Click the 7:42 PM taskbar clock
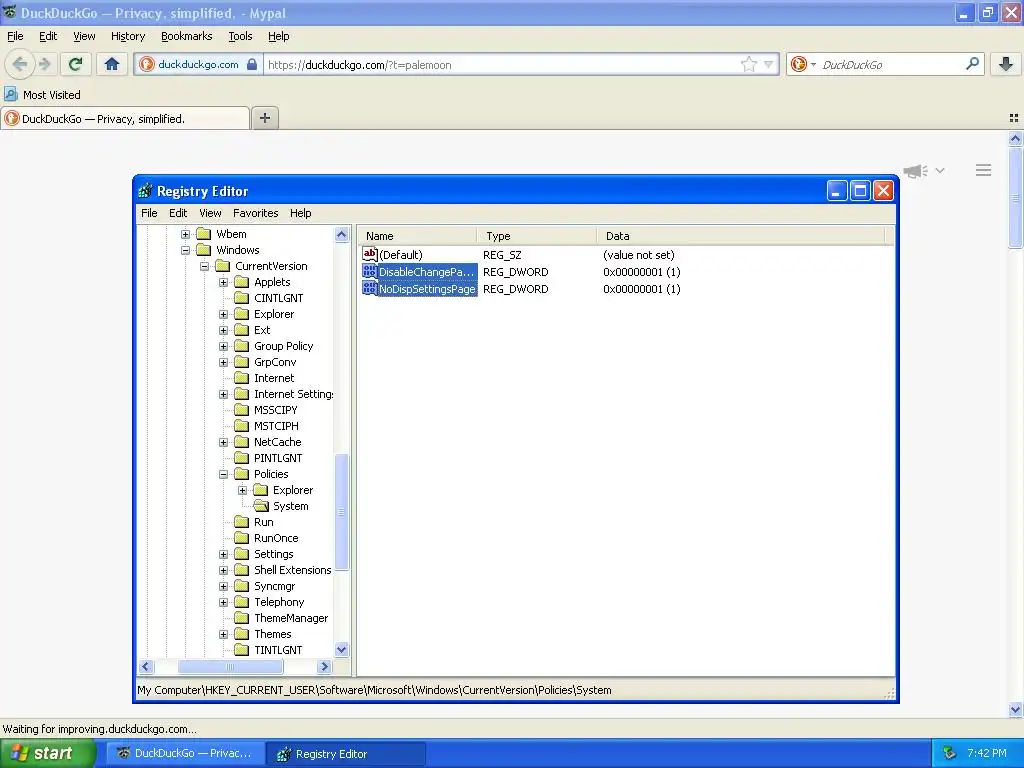The height and width of the screenshot is (768, 1024). [987, 754]
